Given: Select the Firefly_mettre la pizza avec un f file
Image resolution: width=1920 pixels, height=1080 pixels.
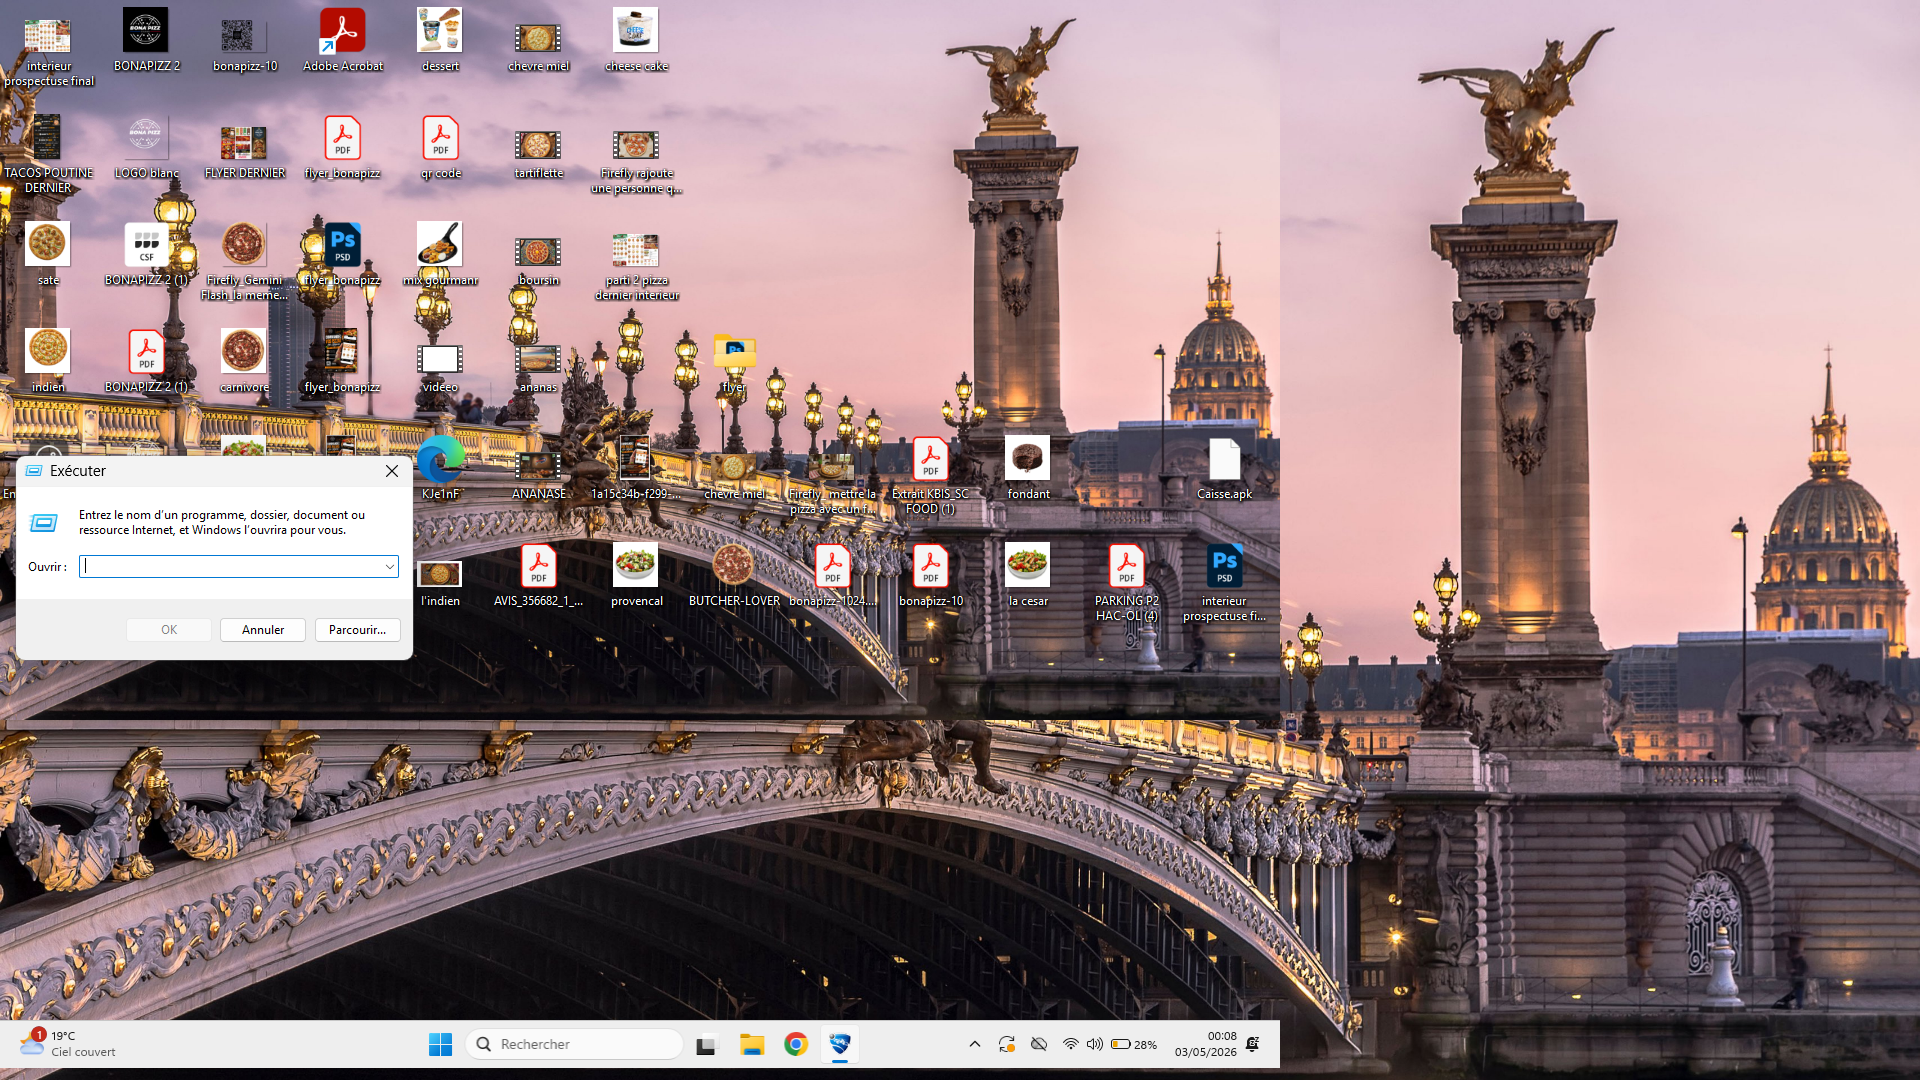Looking at the screenshot, I should coord(832,482).
